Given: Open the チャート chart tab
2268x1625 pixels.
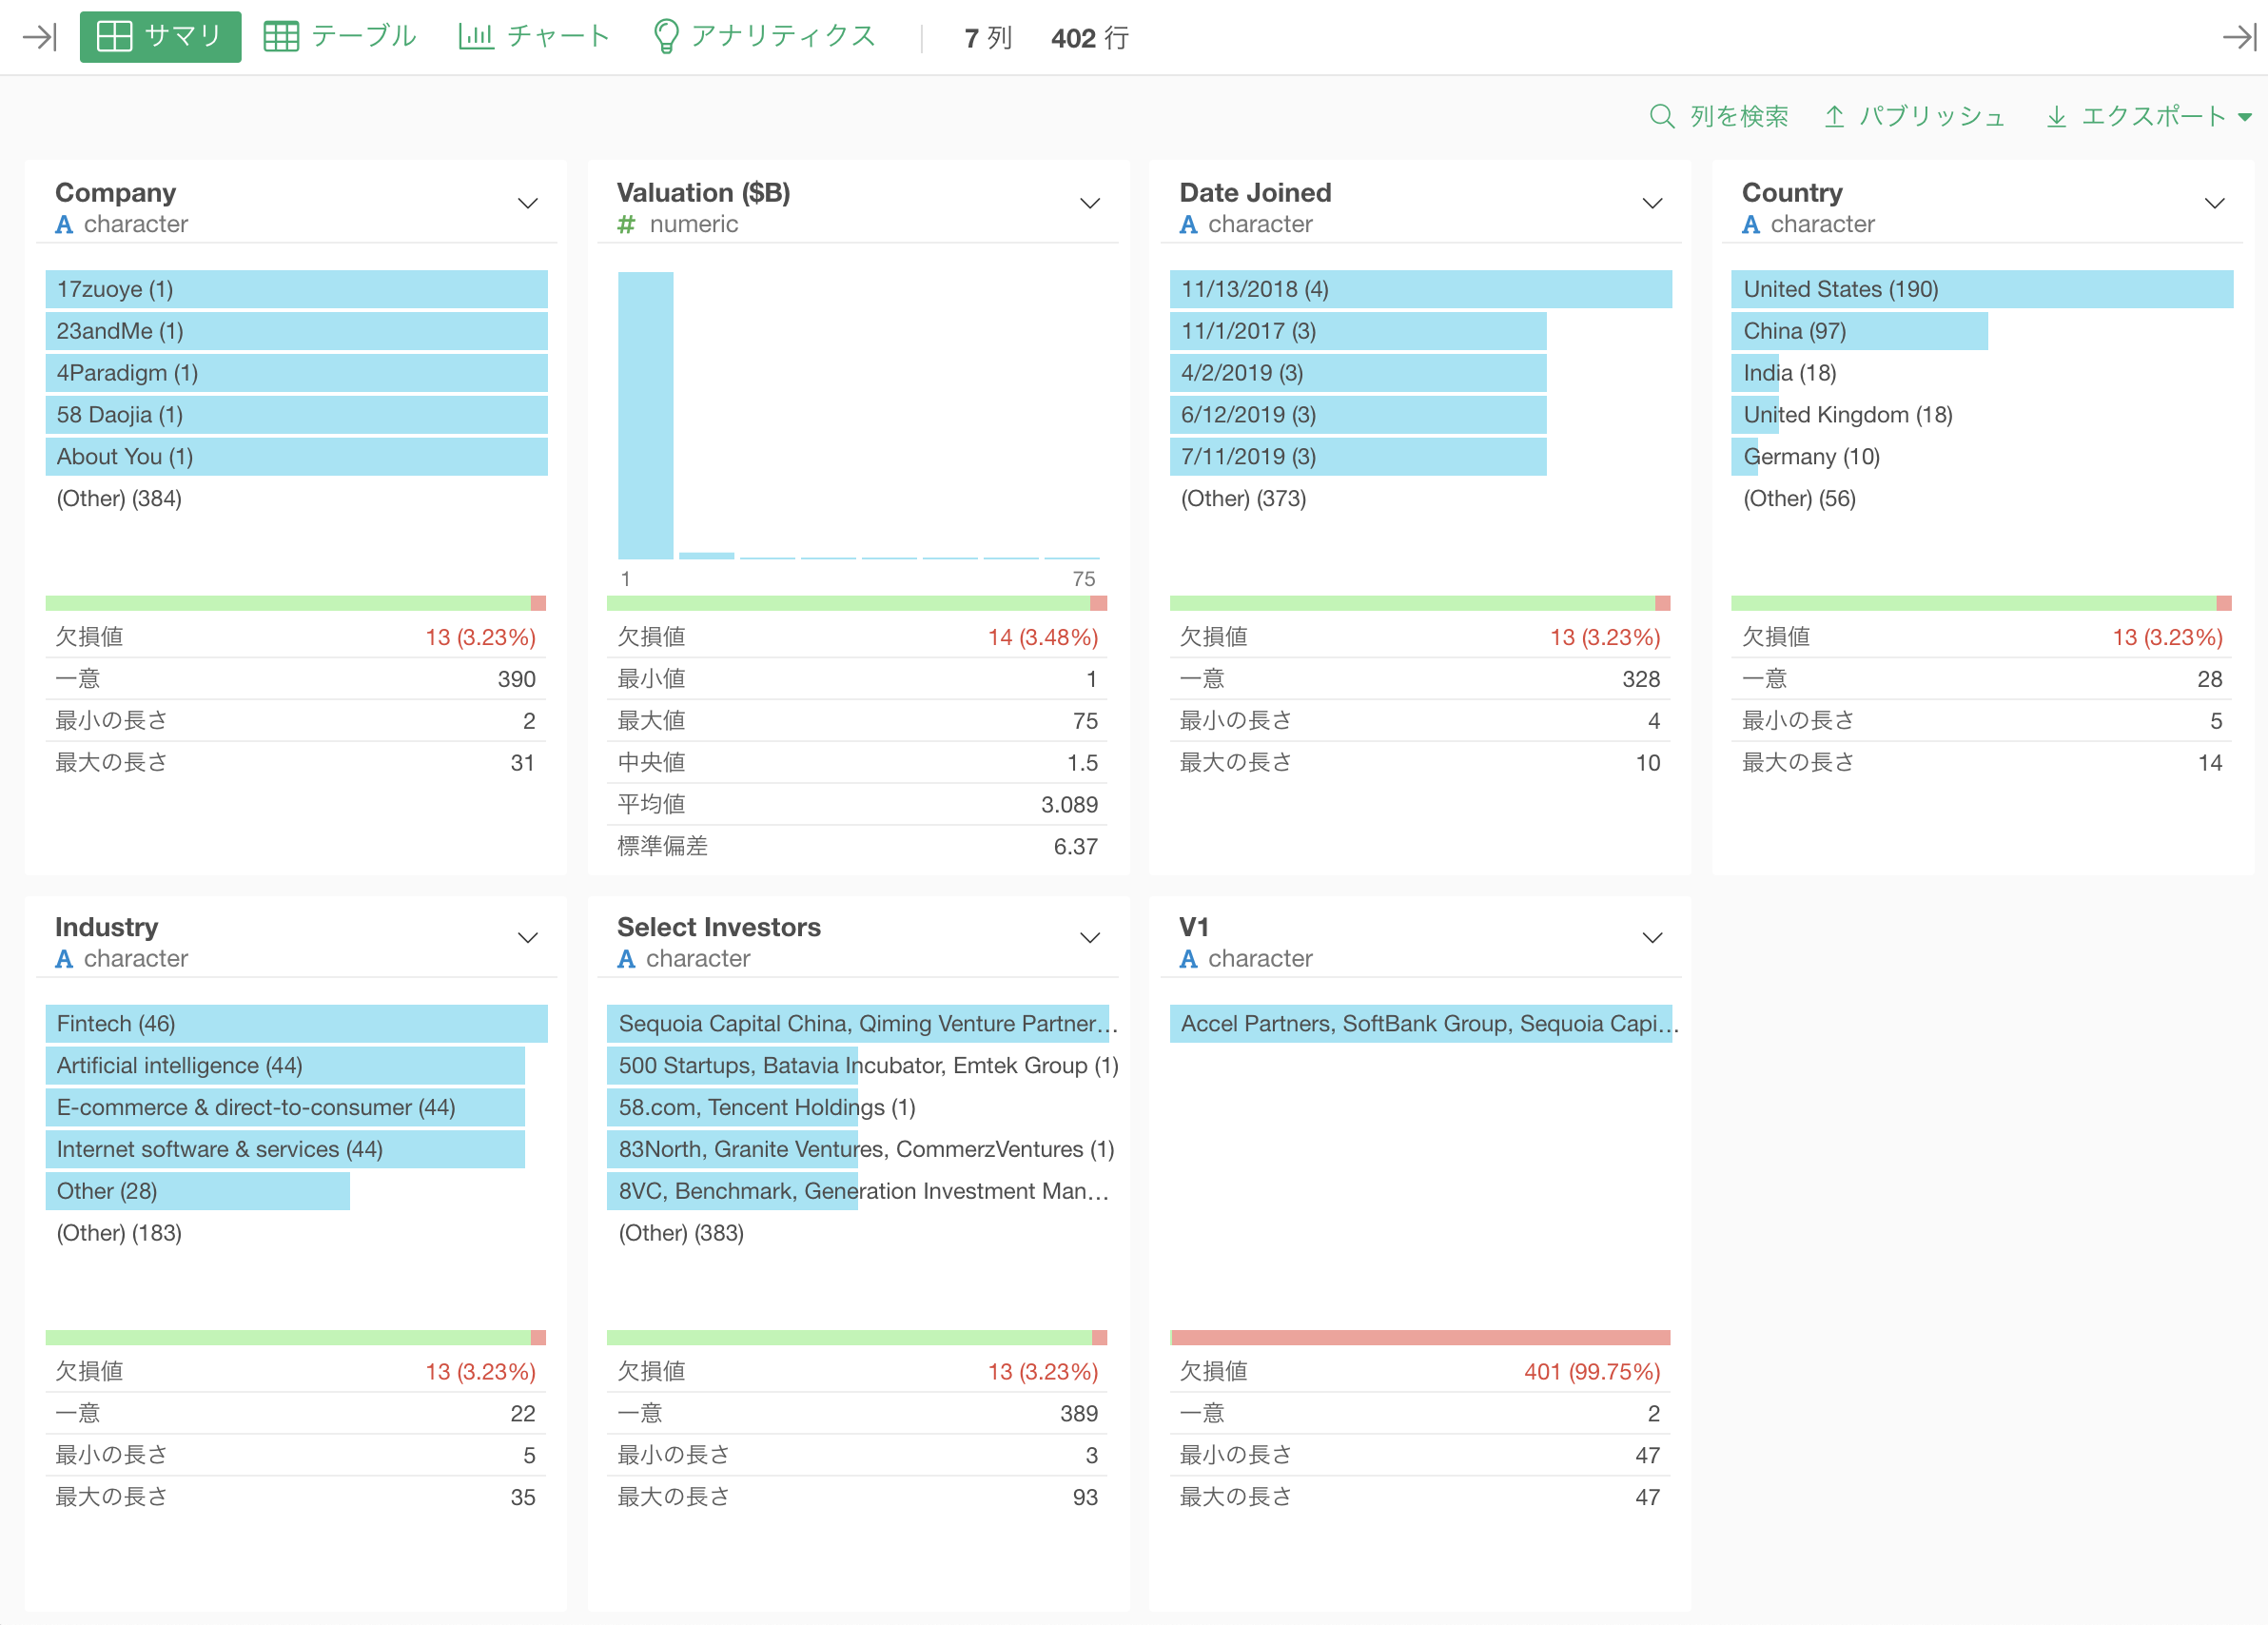Looking at the screenshot, I should (x=534, y=37).
